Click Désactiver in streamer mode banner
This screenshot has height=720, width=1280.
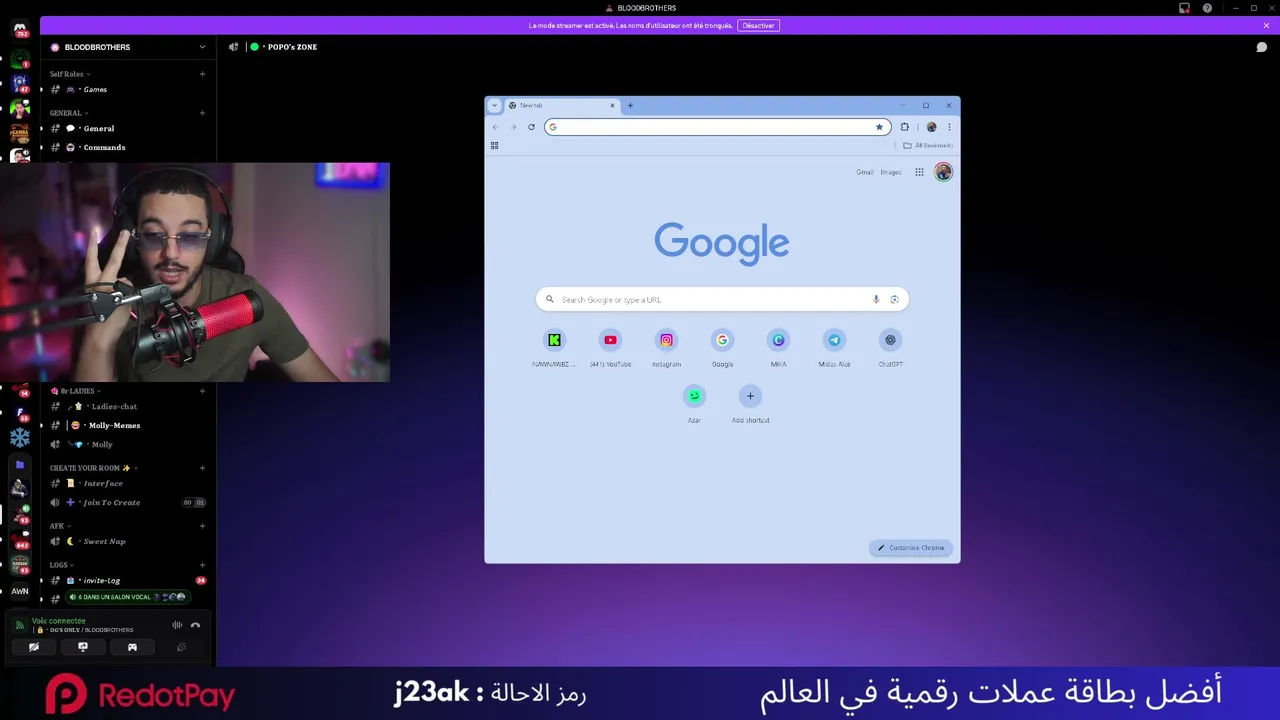click(x=758, y=25)
